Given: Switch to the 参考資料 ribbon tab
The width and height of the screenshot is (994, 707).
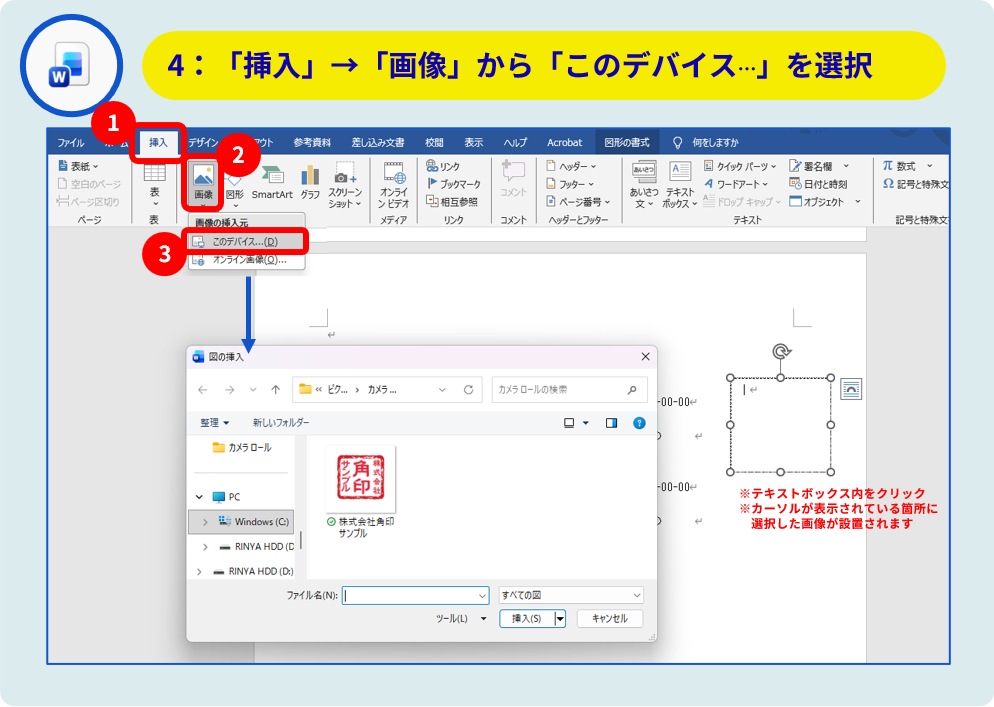Looking at the screenshot, I should (x=312, y=142).
